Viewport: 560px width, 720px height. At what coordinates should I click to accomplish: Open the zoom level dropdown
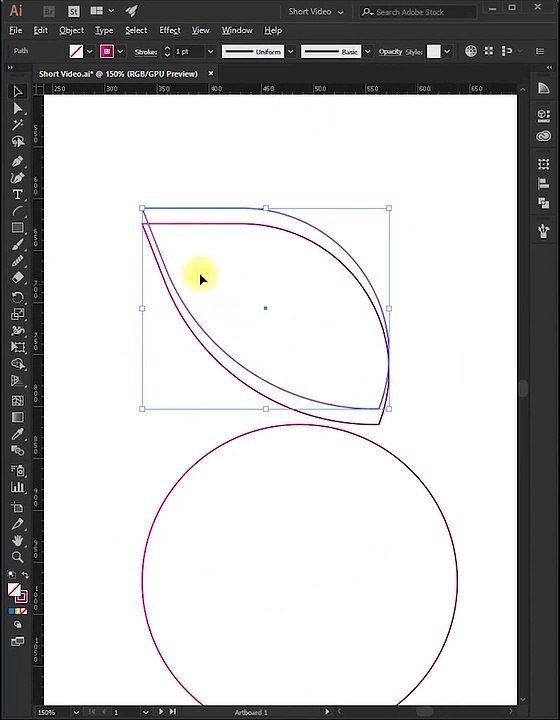[76, 712]
